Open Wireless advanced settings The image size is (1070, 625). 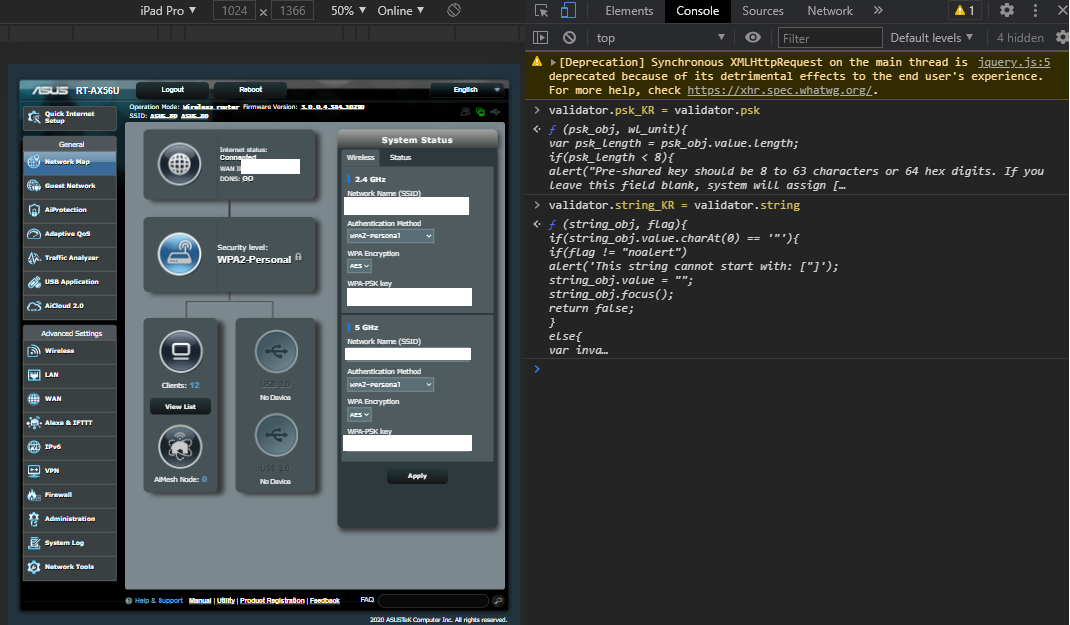pos(70,351)
